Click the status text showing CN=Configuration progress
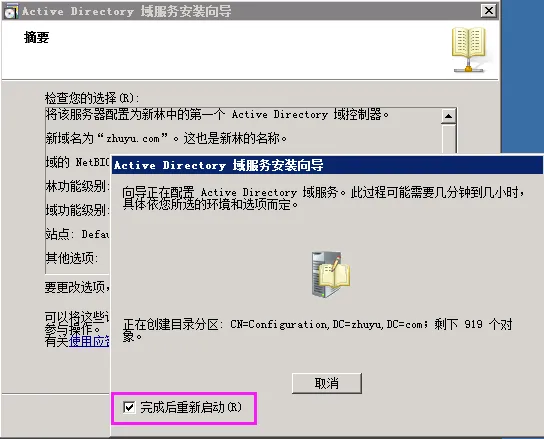 (317, 330)
